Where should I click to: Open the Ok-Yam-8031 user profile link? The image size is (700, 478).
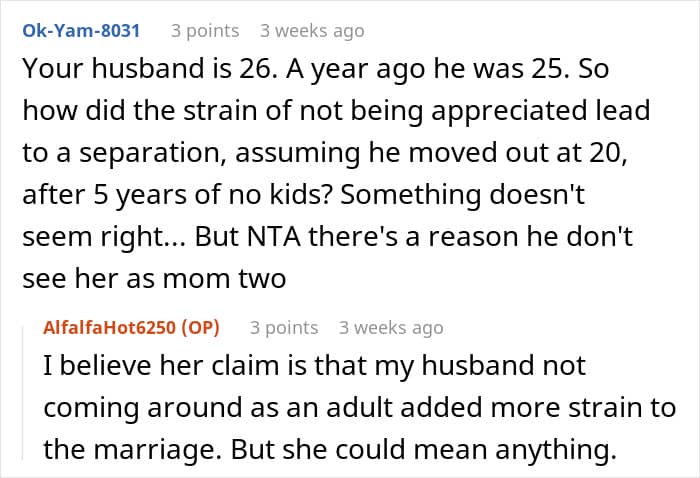tap(81, 31)
